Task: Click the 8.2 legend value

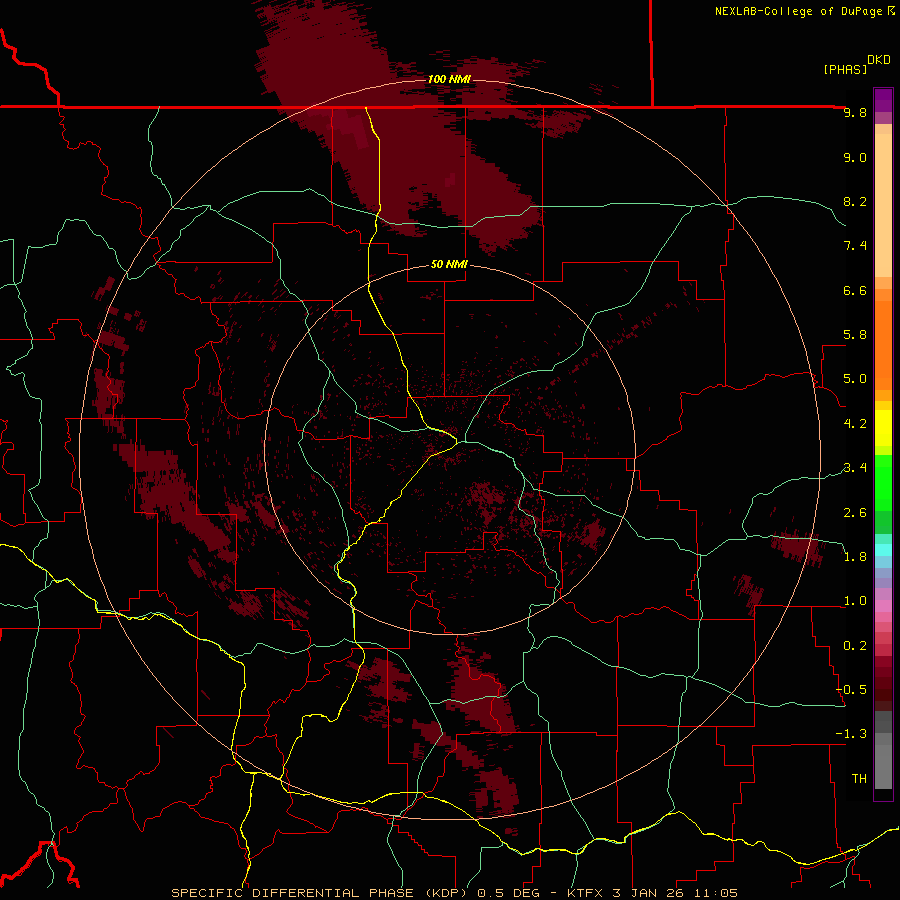Action: [x=855, y=201]
